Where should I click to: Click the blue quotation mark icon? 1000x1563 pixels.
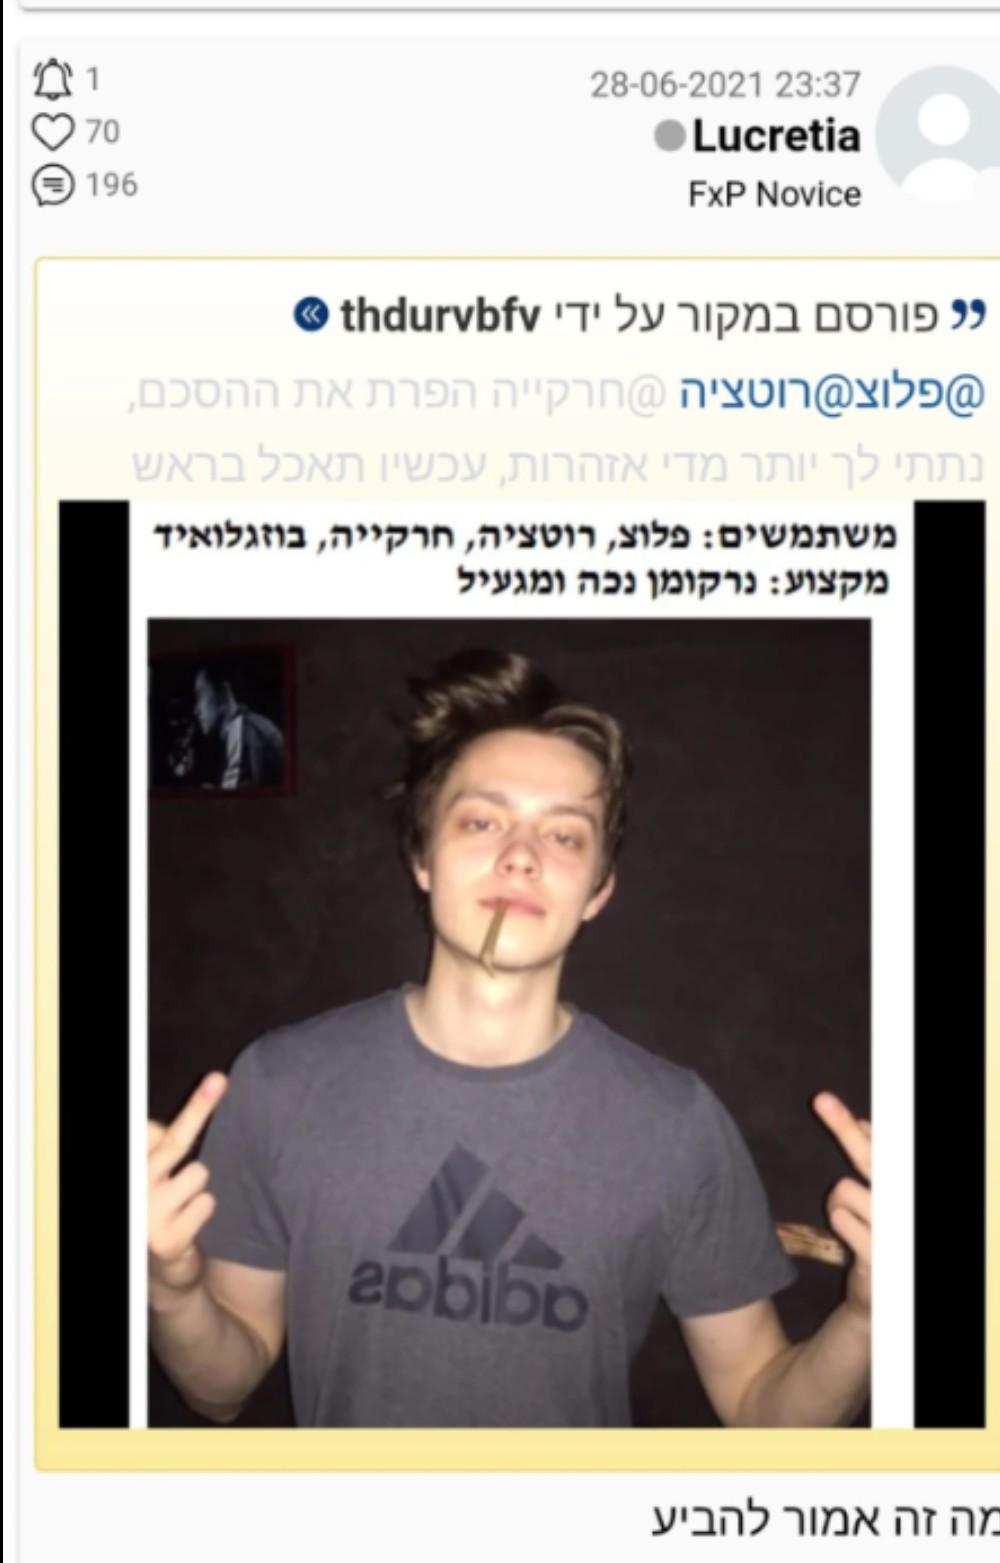(x=967, y=314)
